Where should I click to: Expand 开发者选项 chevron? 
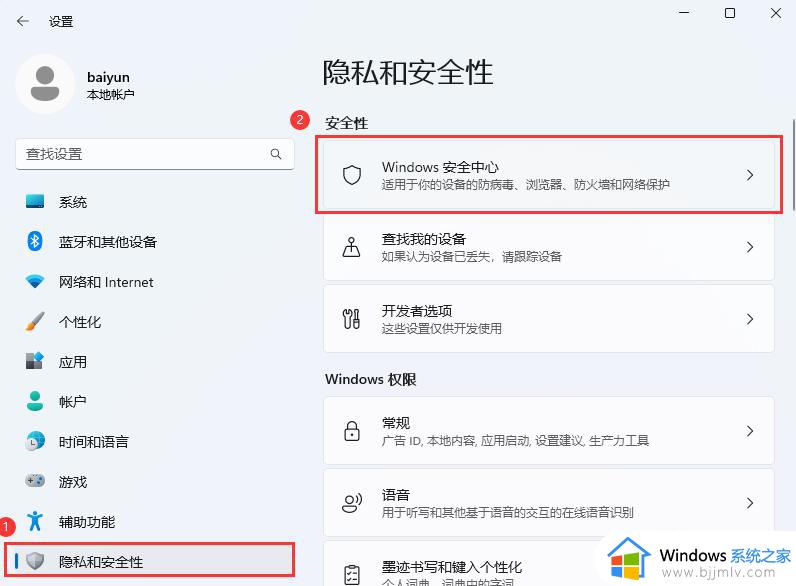coord(750,319)
